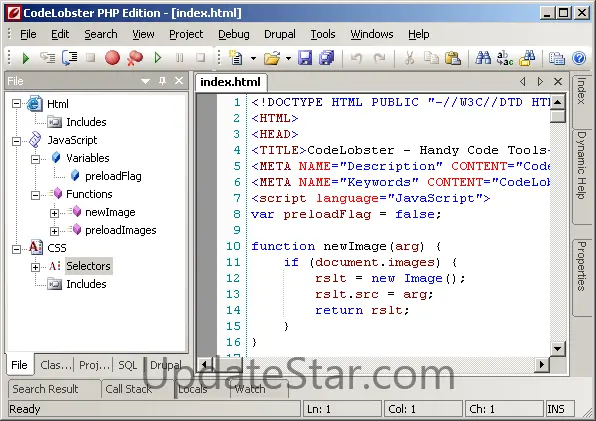Collapse the Functions tree node
Image resolution: width=596 pixels, height=421 pixels.
coord(35,195)
